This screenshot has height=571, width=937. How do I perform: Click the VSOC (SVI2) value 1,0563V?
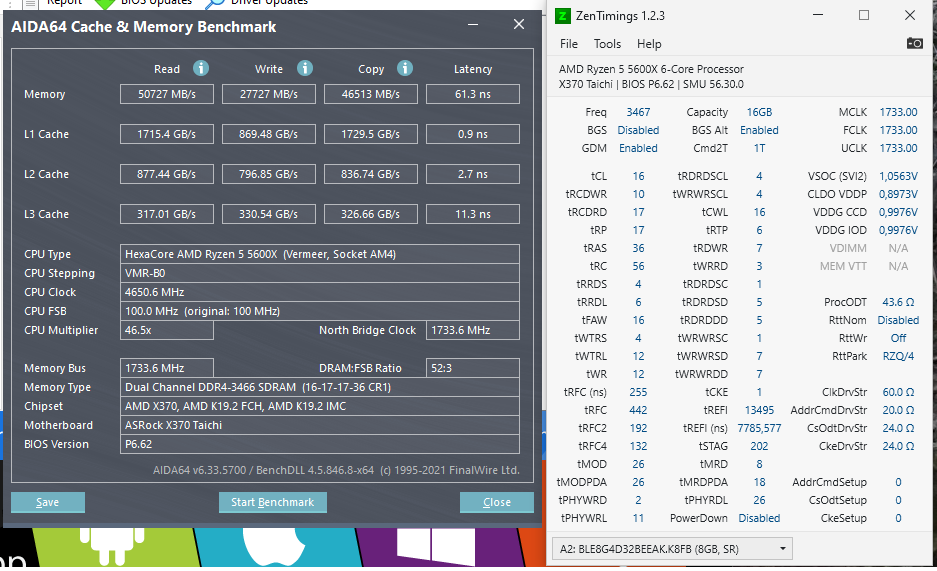[x=898, y=176]
